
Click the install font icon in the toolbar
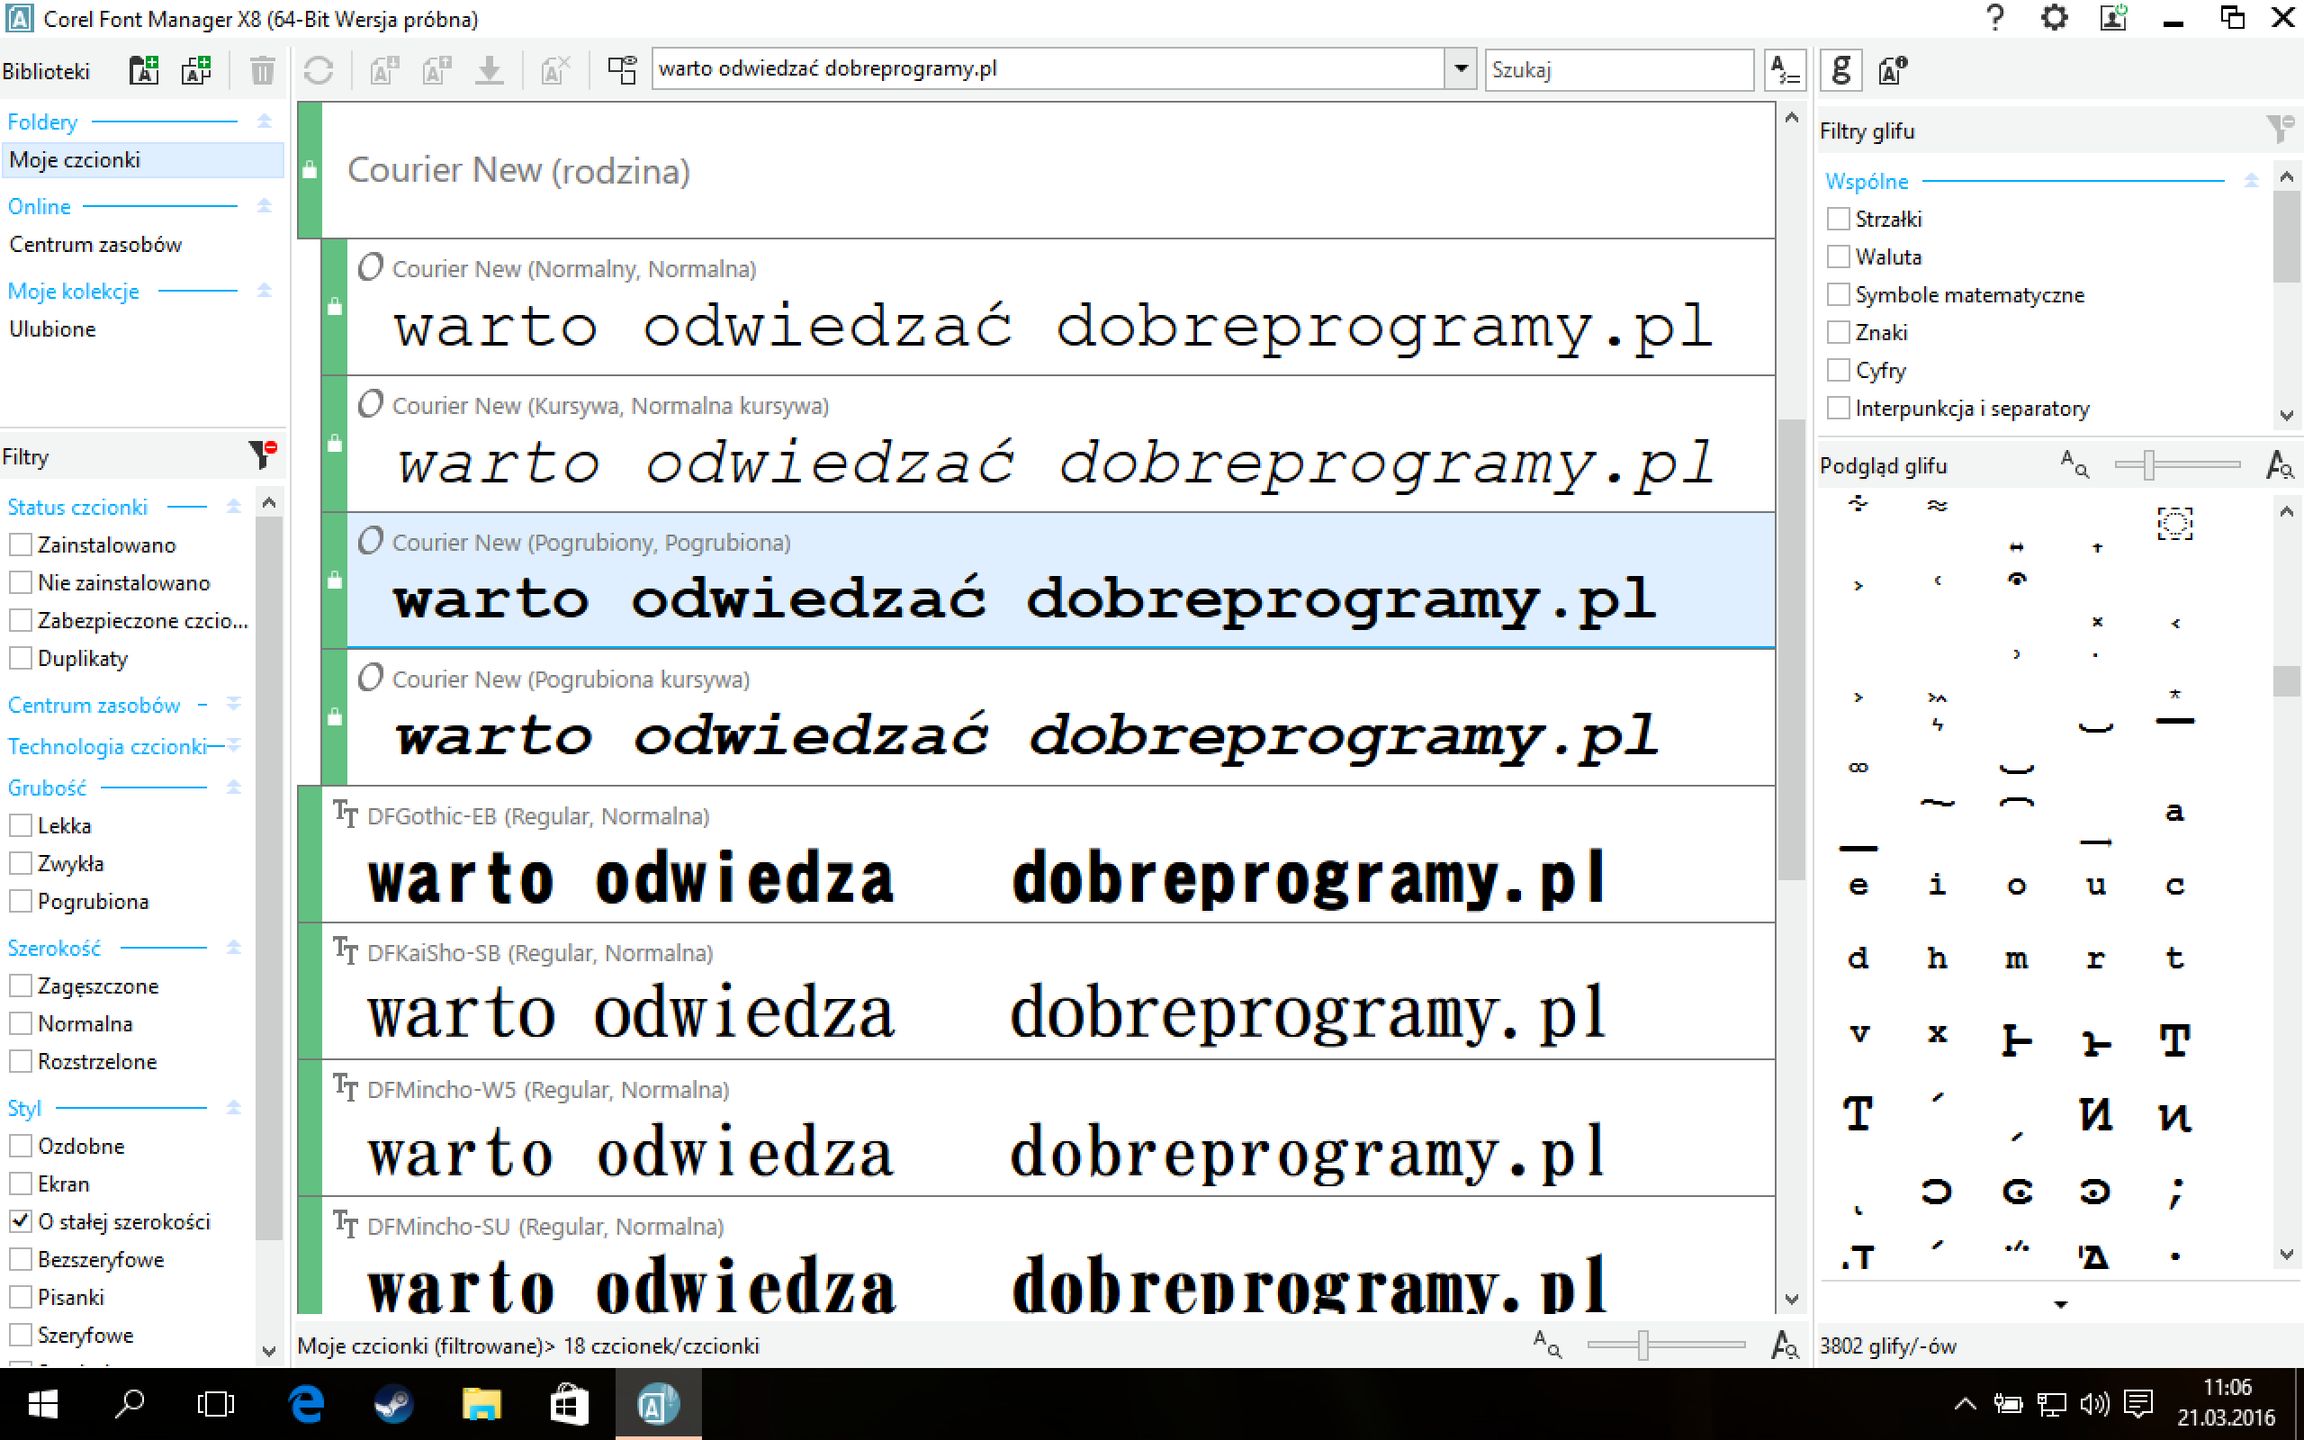pyautogui.click(x=383, y=70)
